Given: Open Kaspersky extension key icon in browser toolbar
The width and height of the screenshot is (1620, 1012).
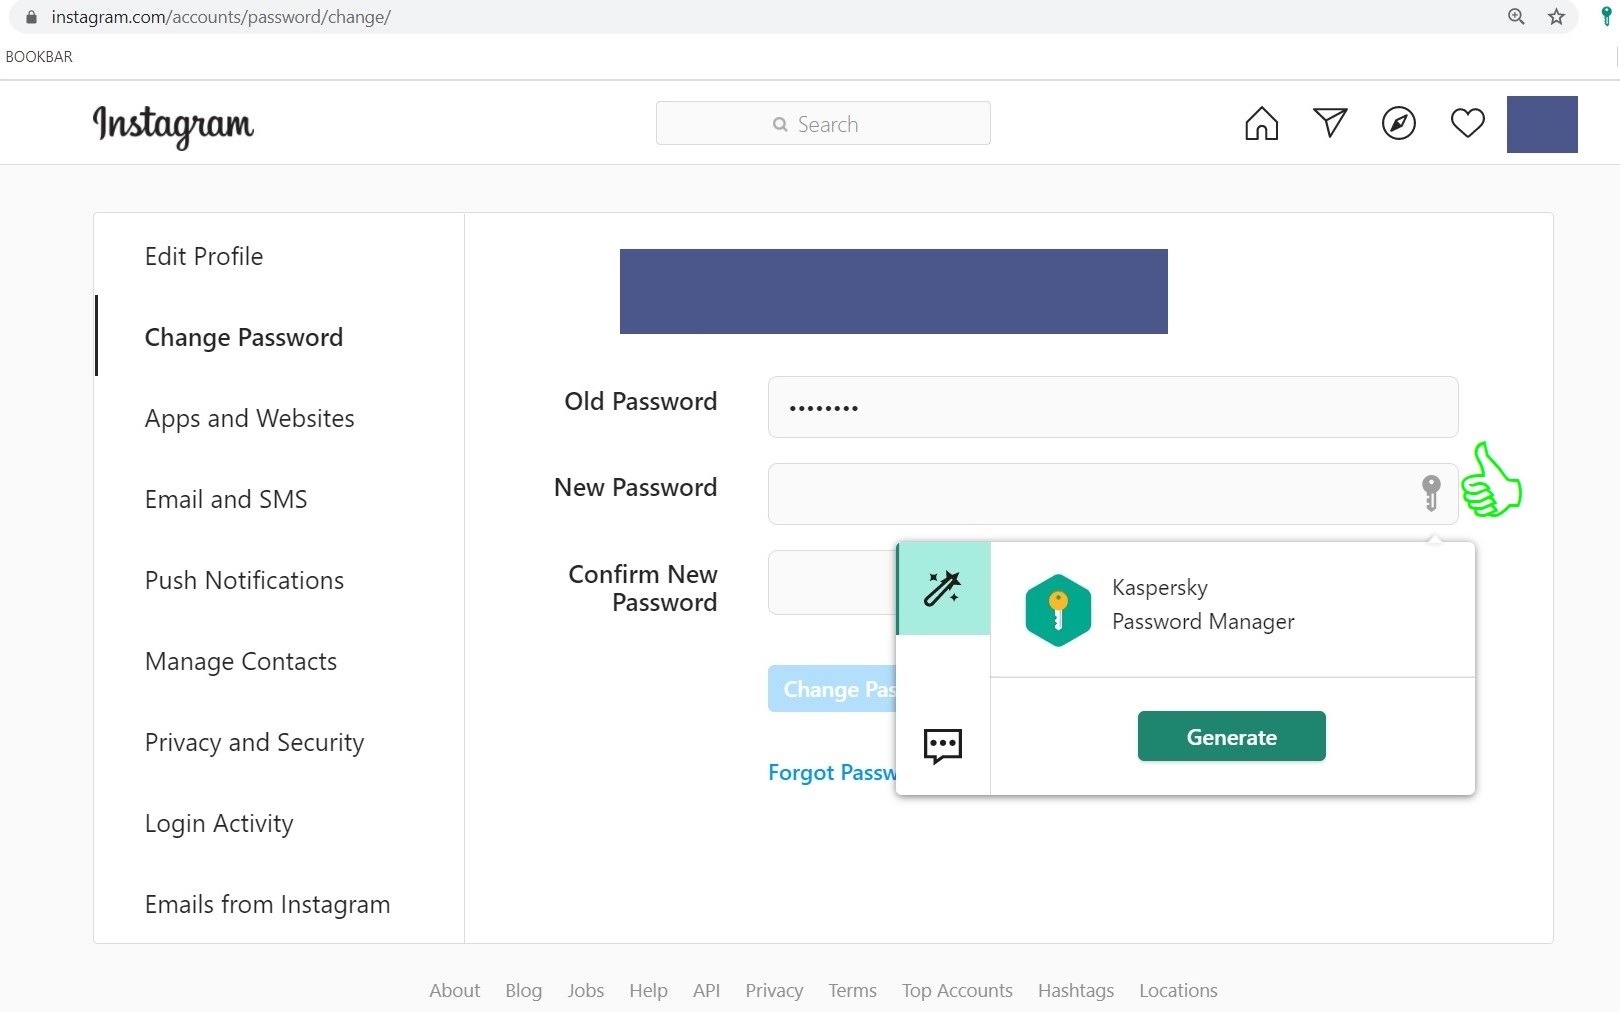Looking at the screenshot, I should [1606, 16].
